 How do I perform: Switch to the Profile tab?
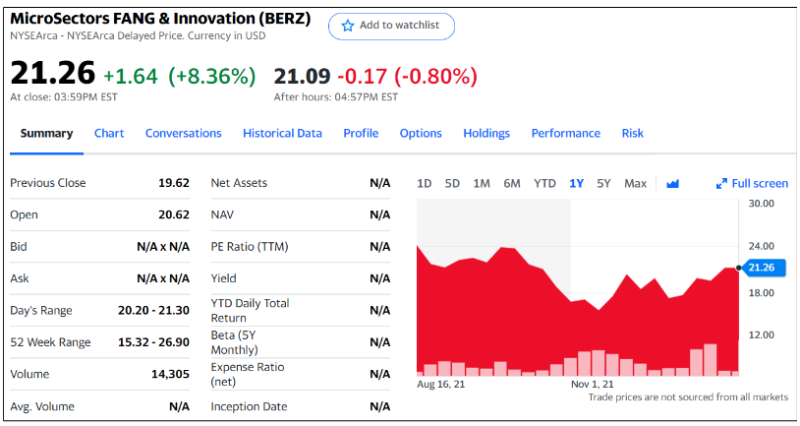pyautogui.click(x=361, y=133)
